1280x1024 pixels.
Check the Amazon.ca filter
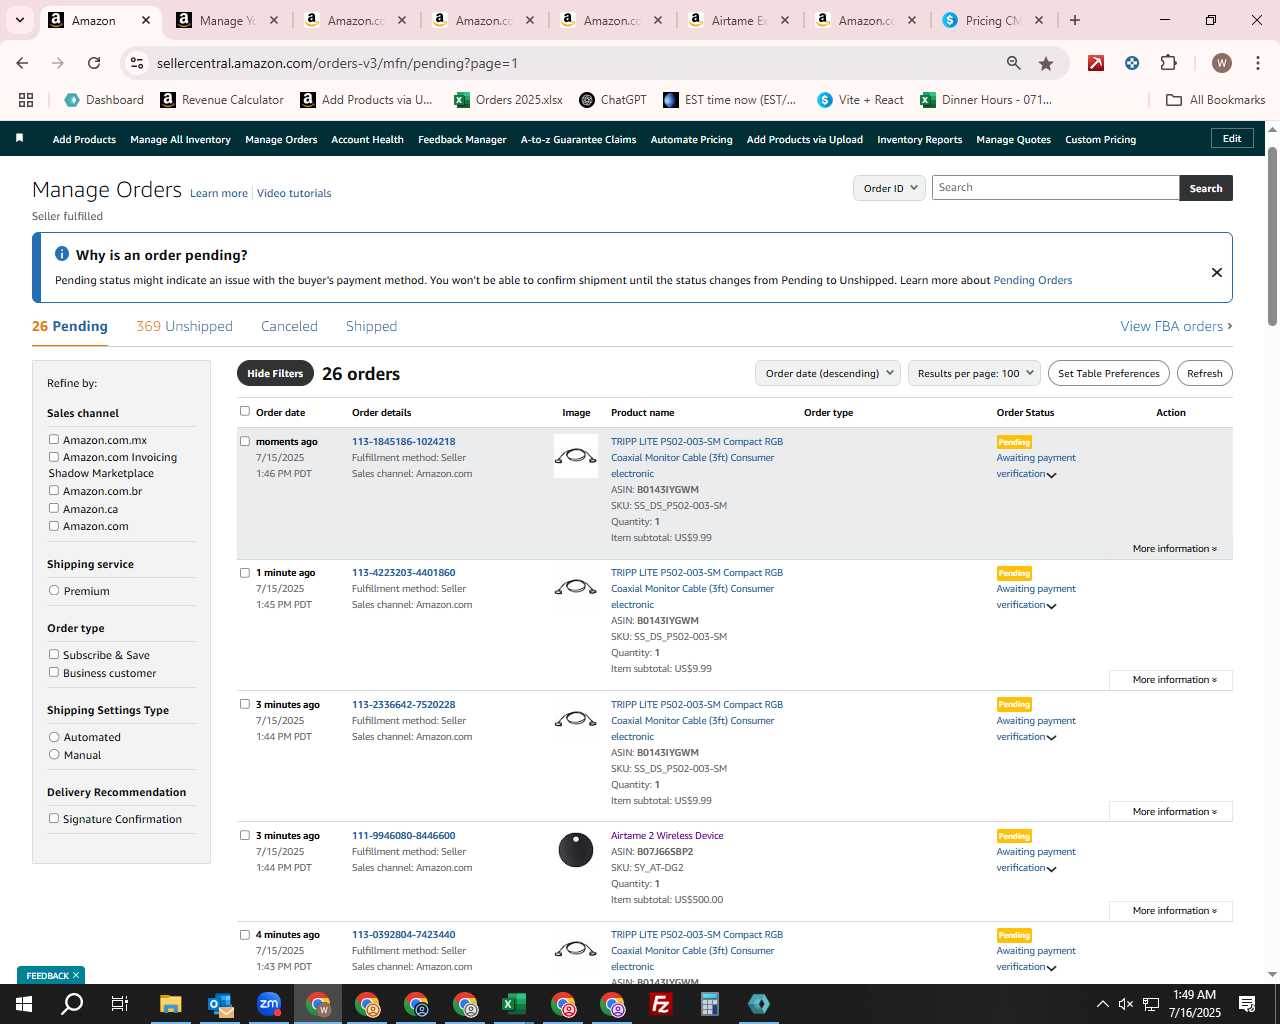[54, 508]
